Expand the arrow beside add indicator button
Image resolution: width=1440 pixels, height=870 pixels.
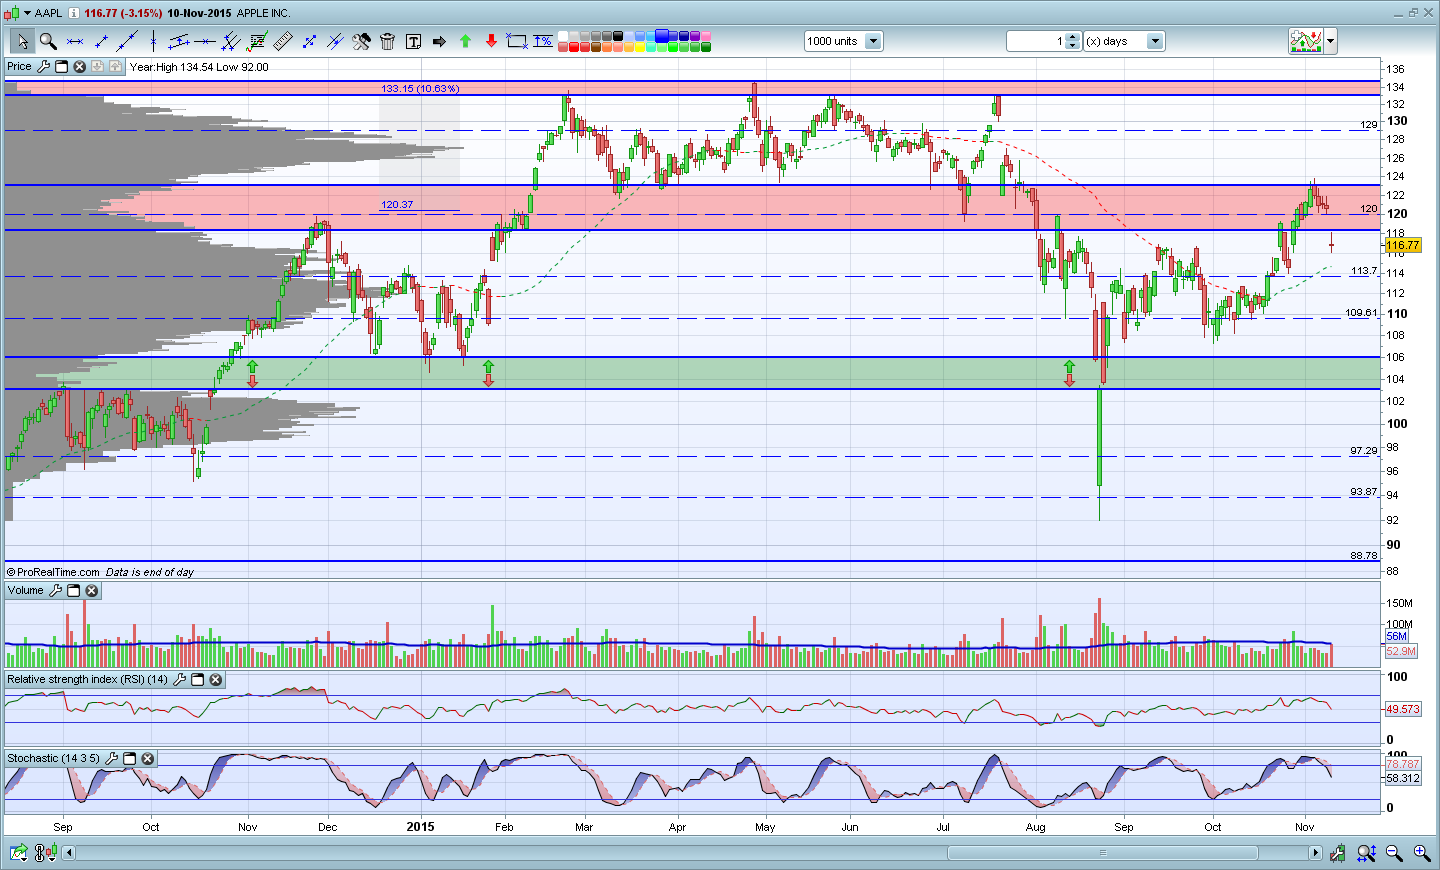(x=1331, y=41)
